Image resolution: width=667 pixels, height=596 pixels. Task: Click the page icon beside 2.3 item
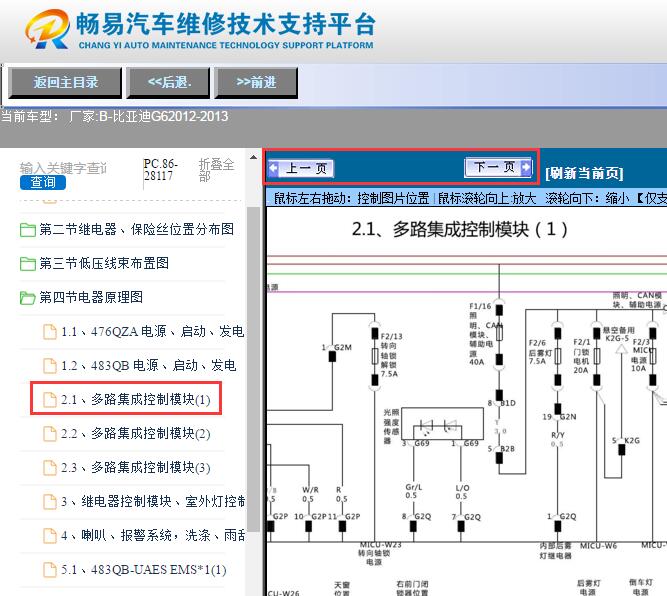[50, 468]
